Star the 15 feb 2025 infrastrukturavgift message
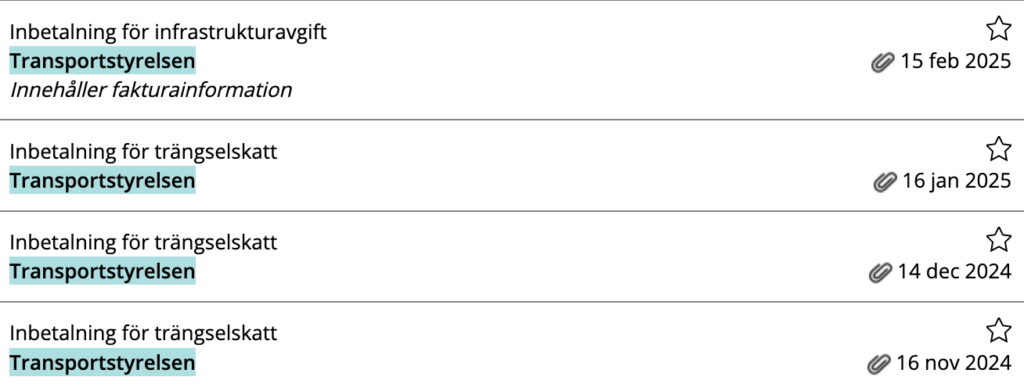The width and height of the screenshot is (1024, 391). tap(998, 29)
